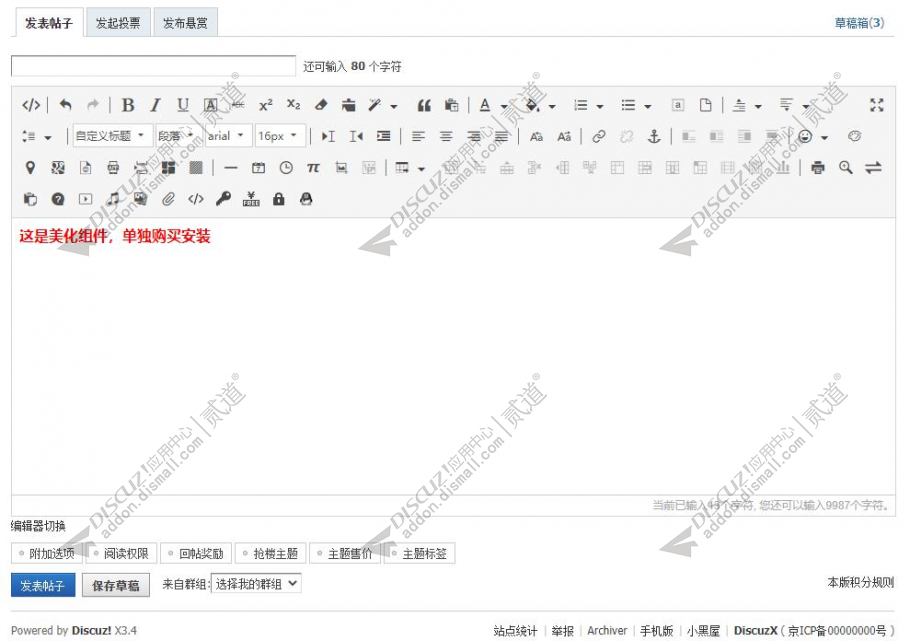
Task: Expand the 选择我的群组 dropdown
Action: [255, 583]
